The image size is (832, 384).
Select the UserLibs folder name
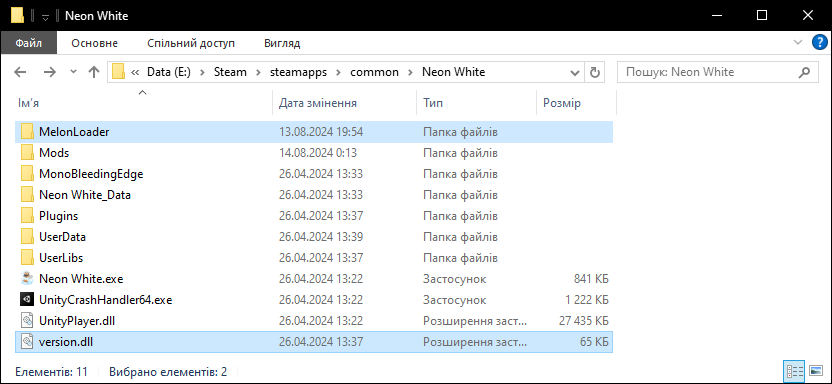61,258
